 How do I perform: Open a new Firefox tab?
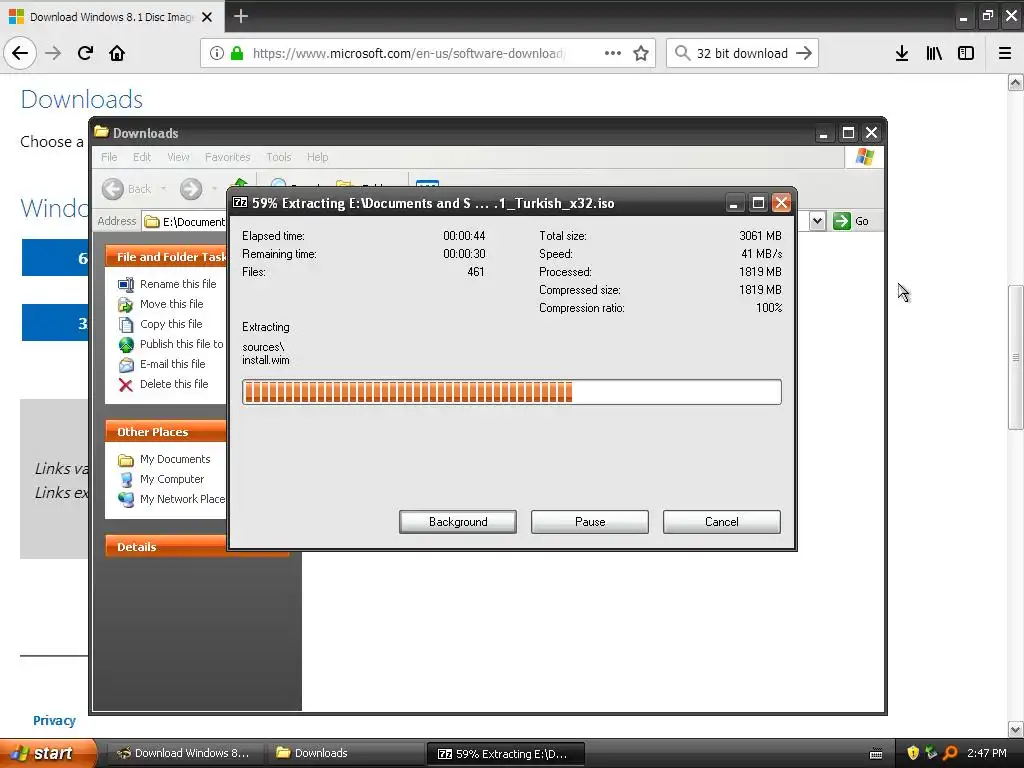coord(240,16)
